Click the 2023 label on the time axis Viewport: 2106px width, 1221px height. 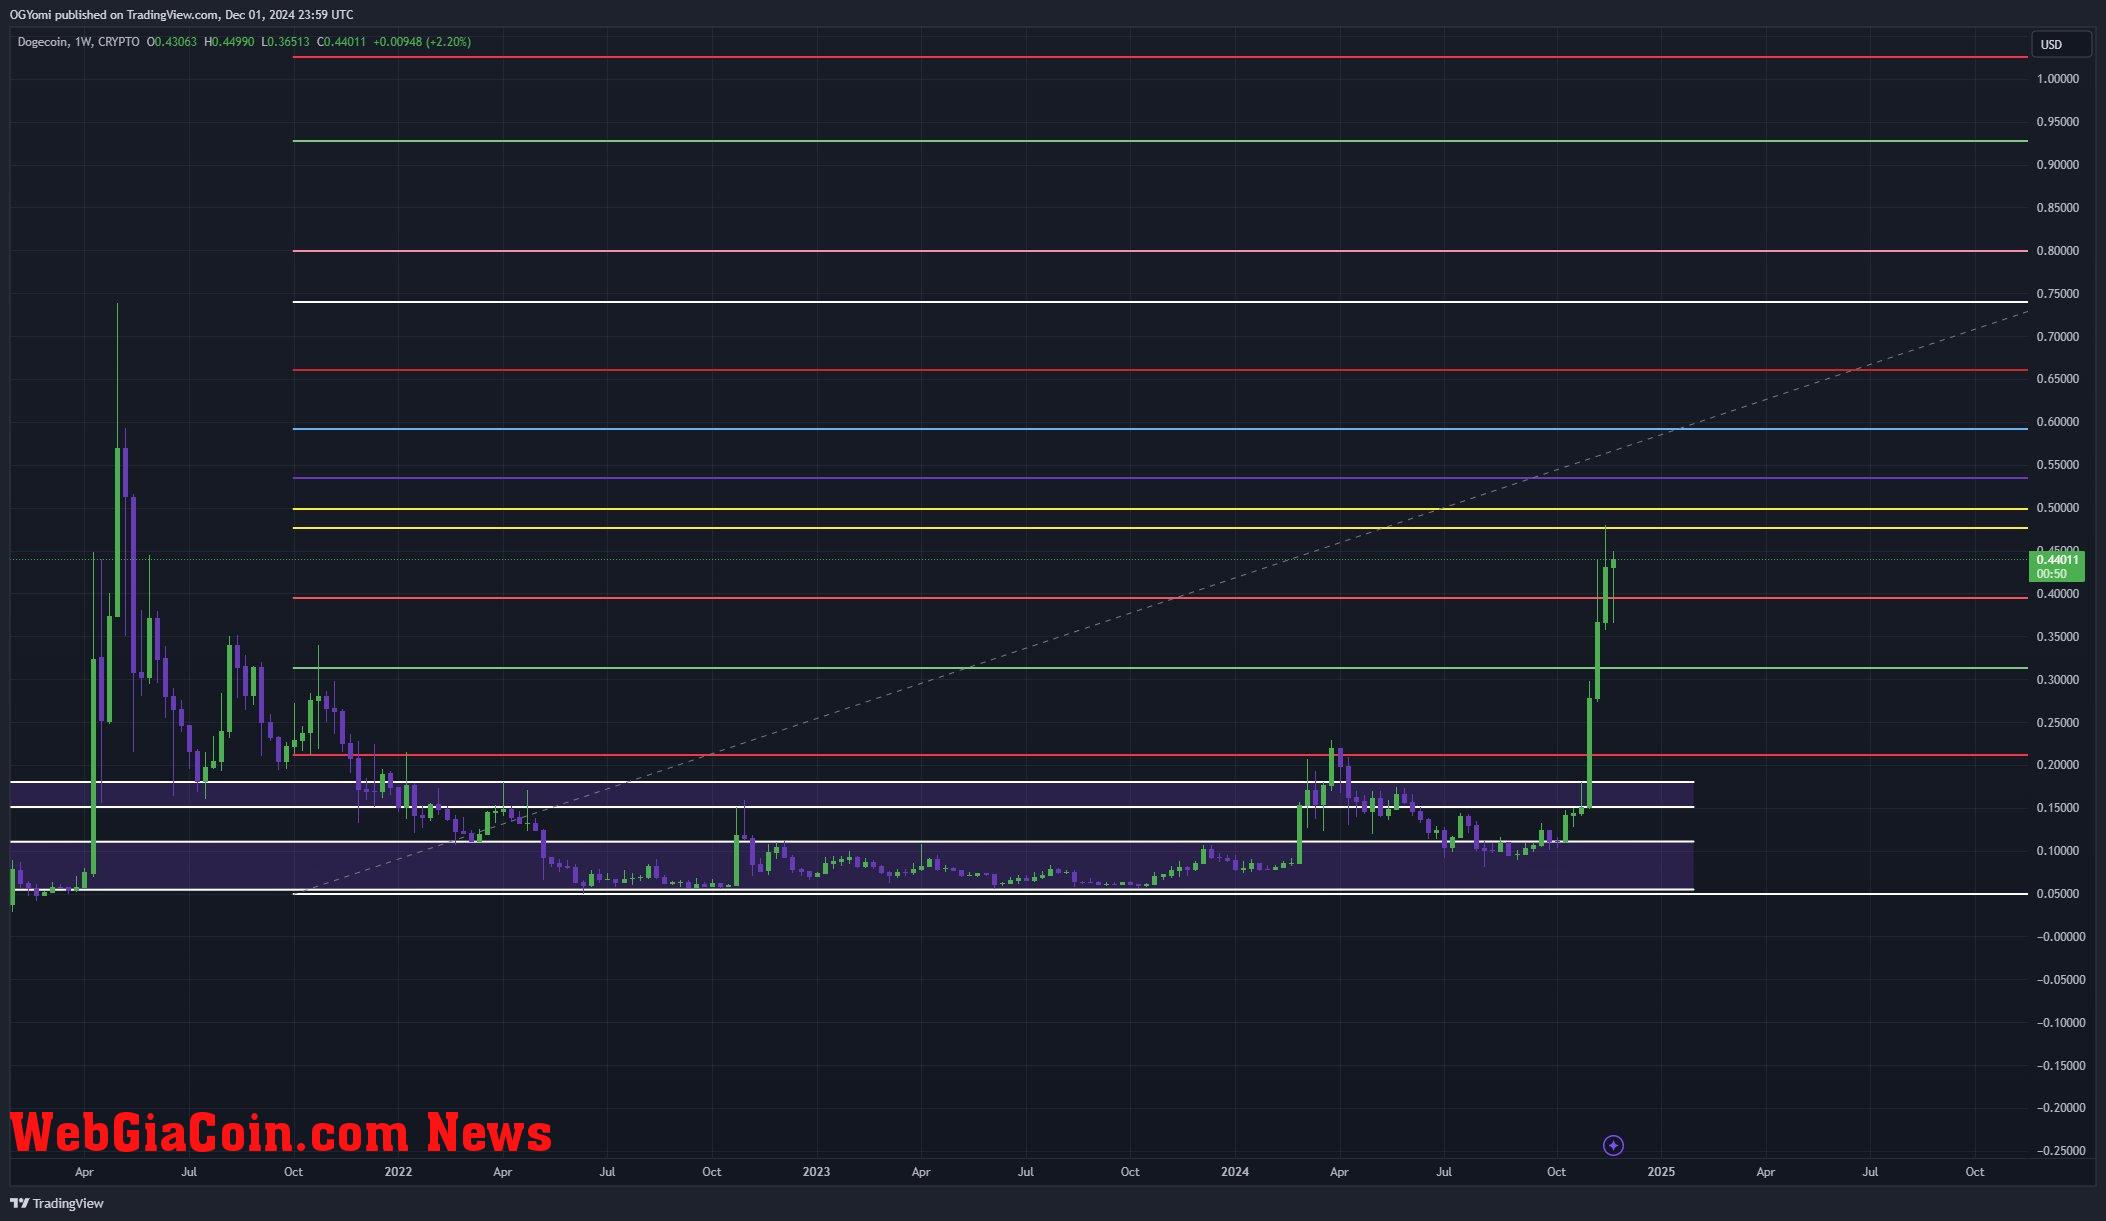[816, 1172]
